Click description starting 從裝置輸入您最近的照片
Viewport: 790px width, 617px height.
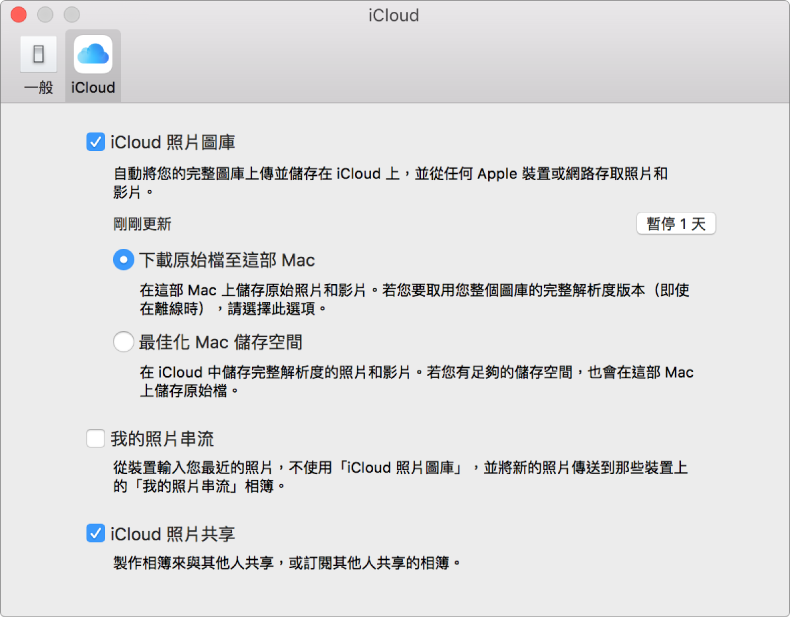(401, 476)
